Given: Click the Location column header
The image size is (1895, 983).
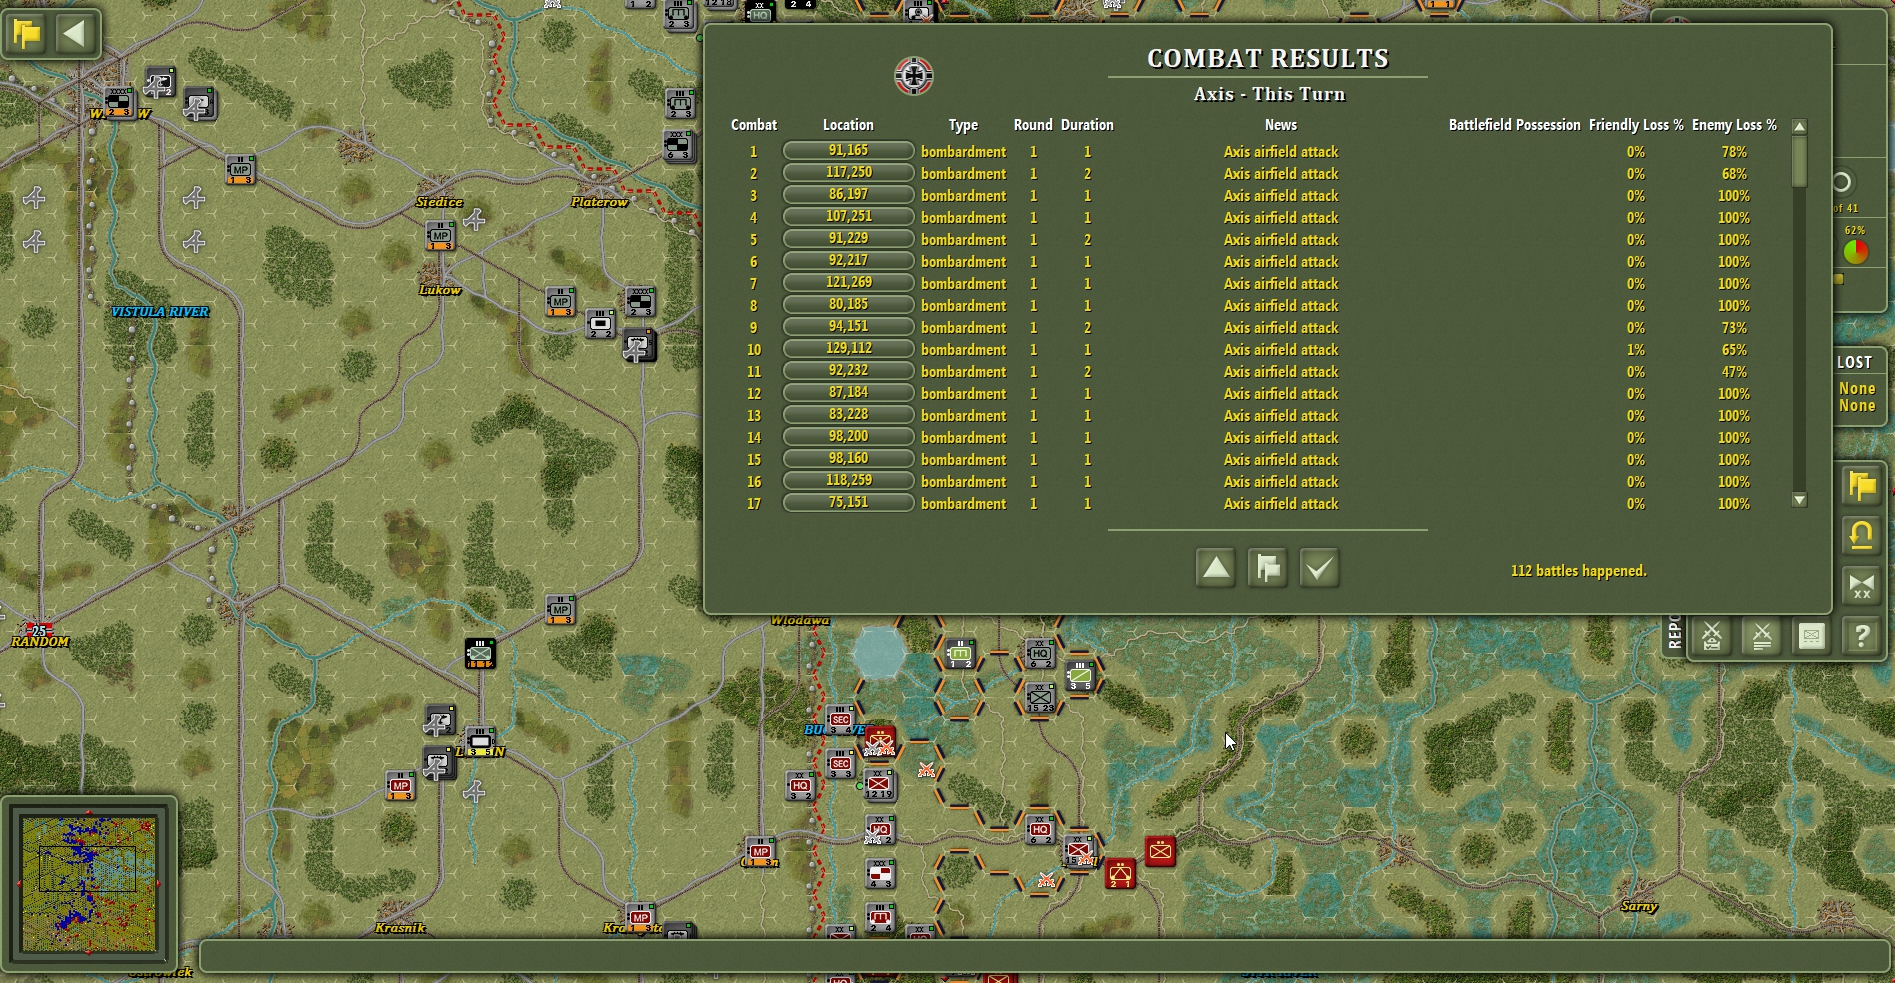Looking at the screenshot, I should pyautogui.click(x=848, y=125).
